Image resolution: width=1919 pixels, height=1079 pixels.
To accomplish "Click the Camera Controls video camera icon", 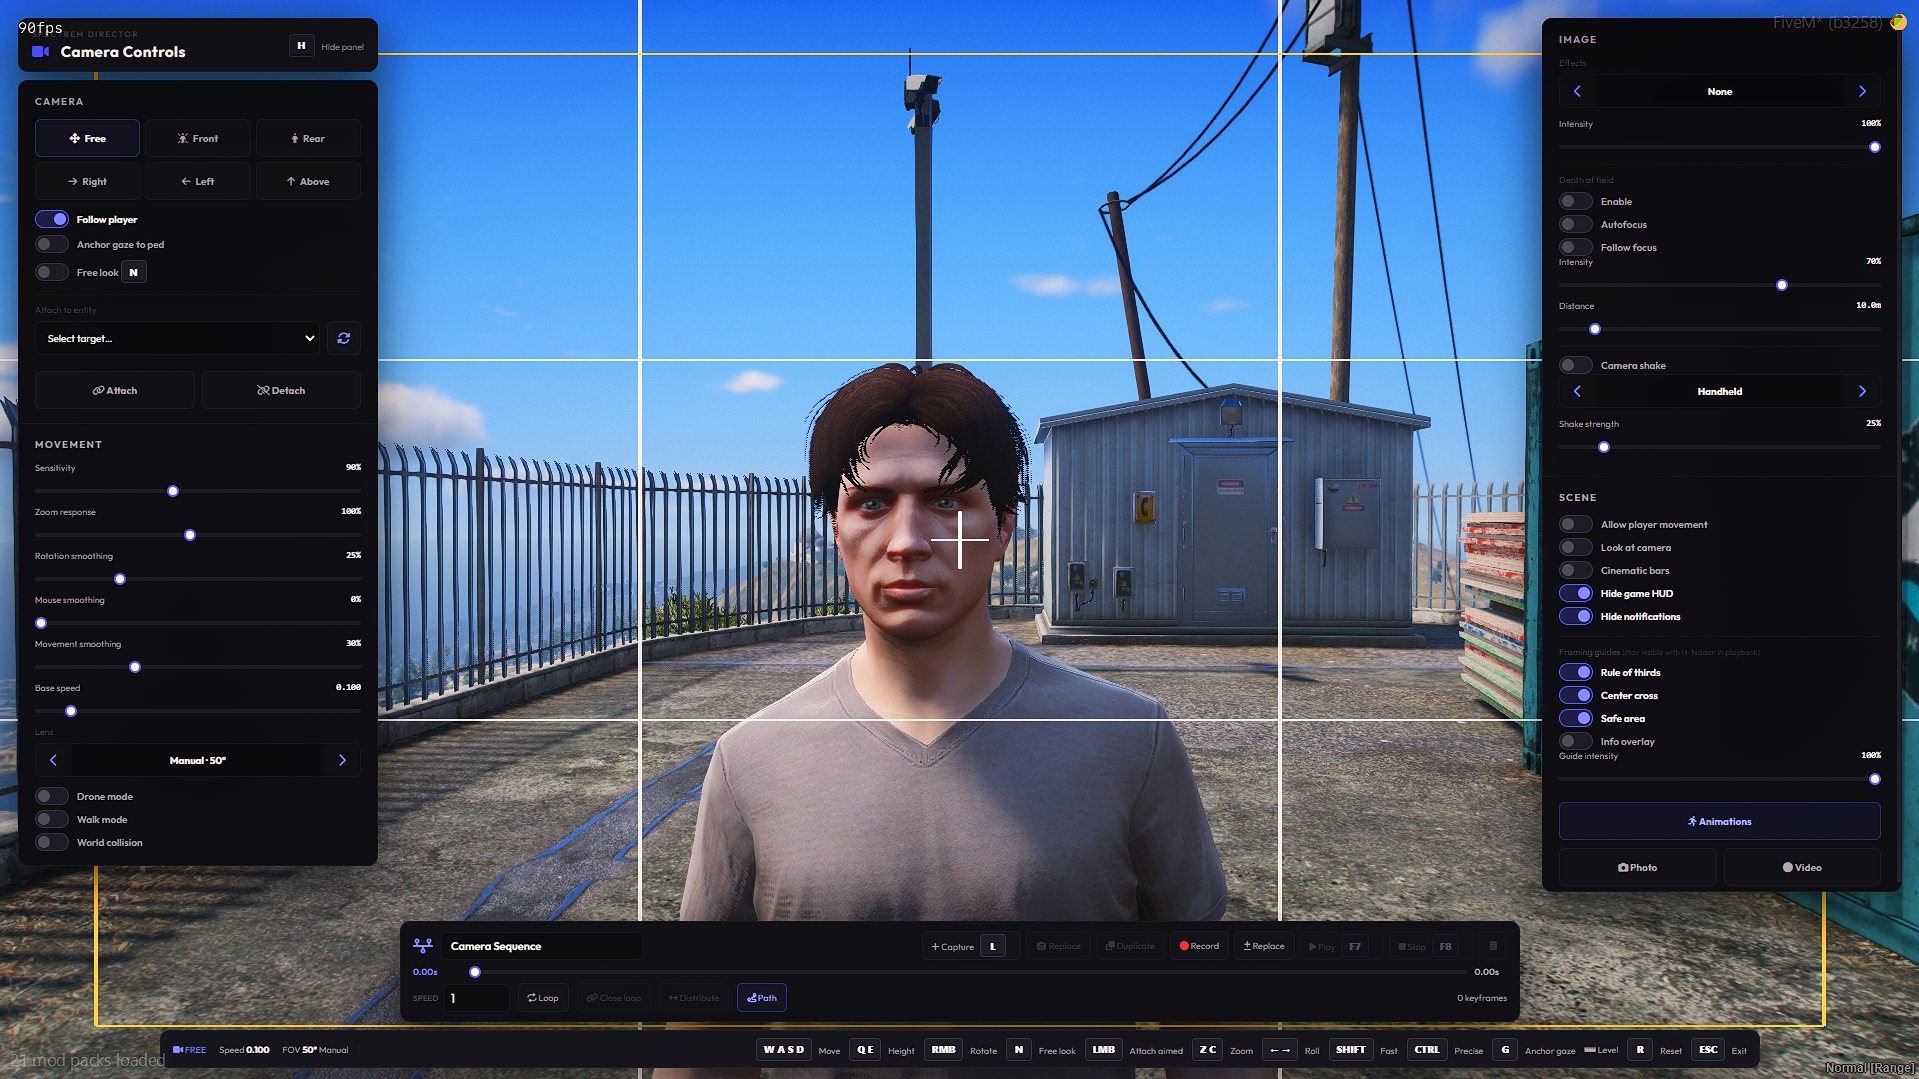I will pyautogui.click(x=41, y=51).
